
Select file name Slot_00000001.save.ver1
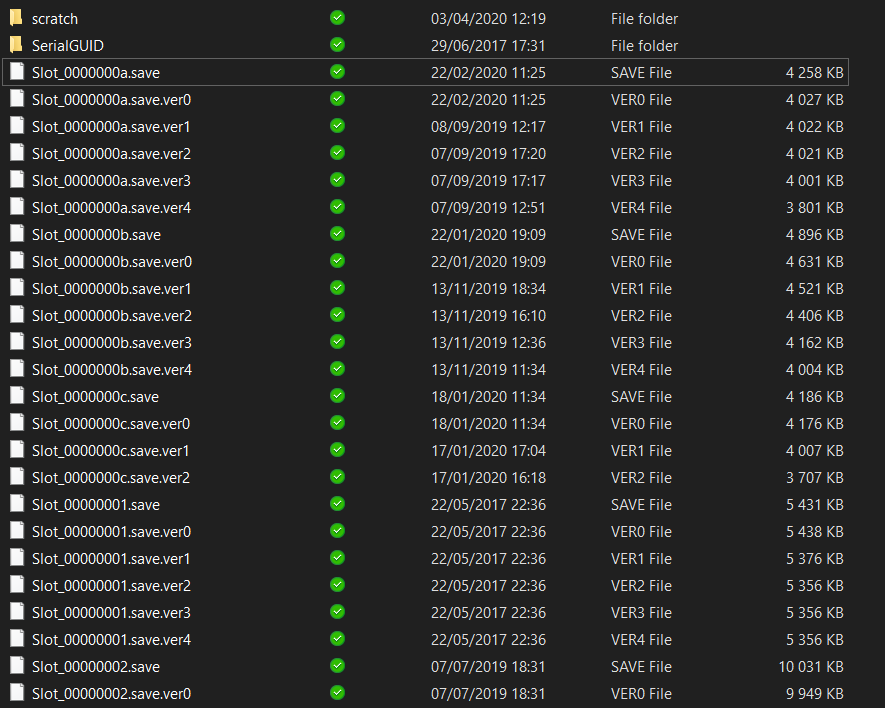[111, 559]
